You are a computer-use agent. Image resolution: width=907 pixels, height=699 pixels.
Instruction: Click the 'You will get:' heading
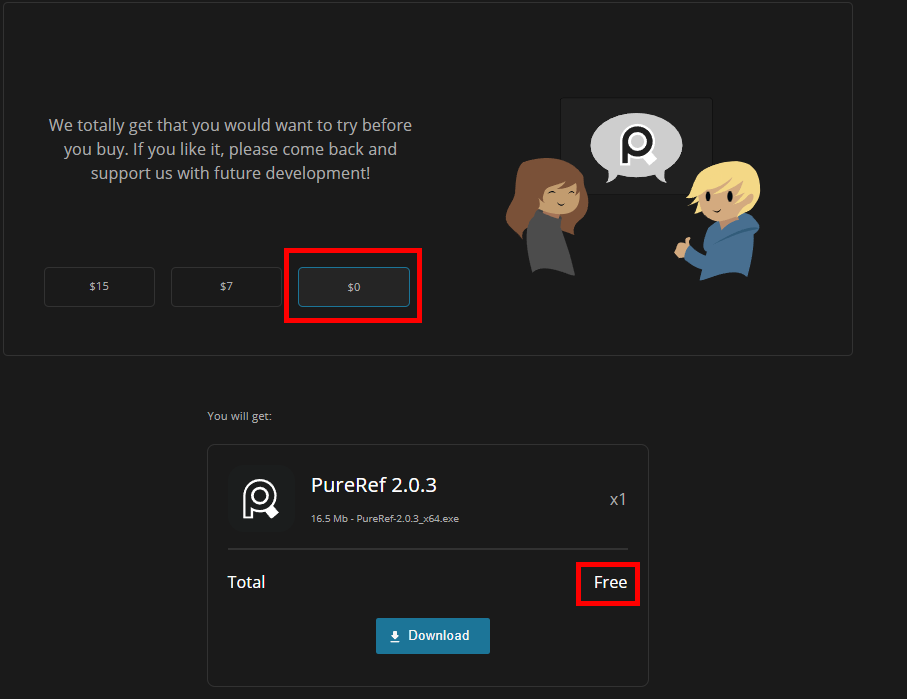[x=239, y=416]
